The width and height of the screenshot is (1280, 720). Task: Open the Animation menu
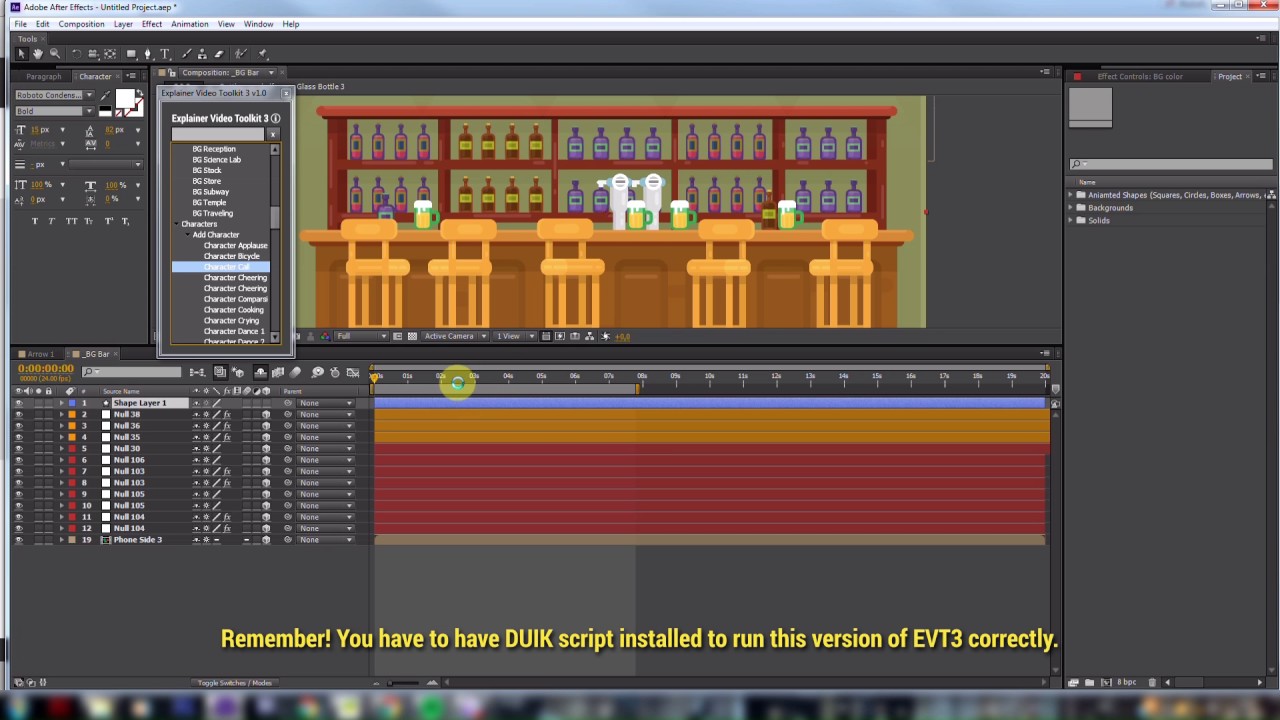tap(189, 24)
